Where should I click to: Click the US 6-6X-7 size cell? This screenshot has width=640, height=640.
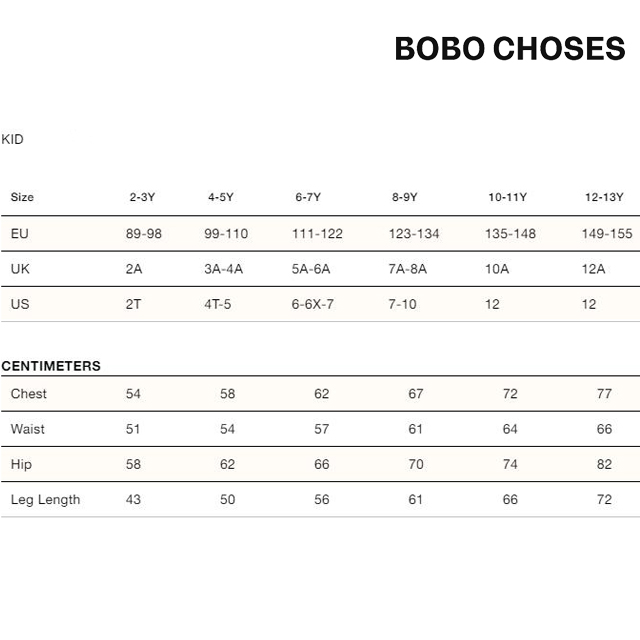(313, 304)
